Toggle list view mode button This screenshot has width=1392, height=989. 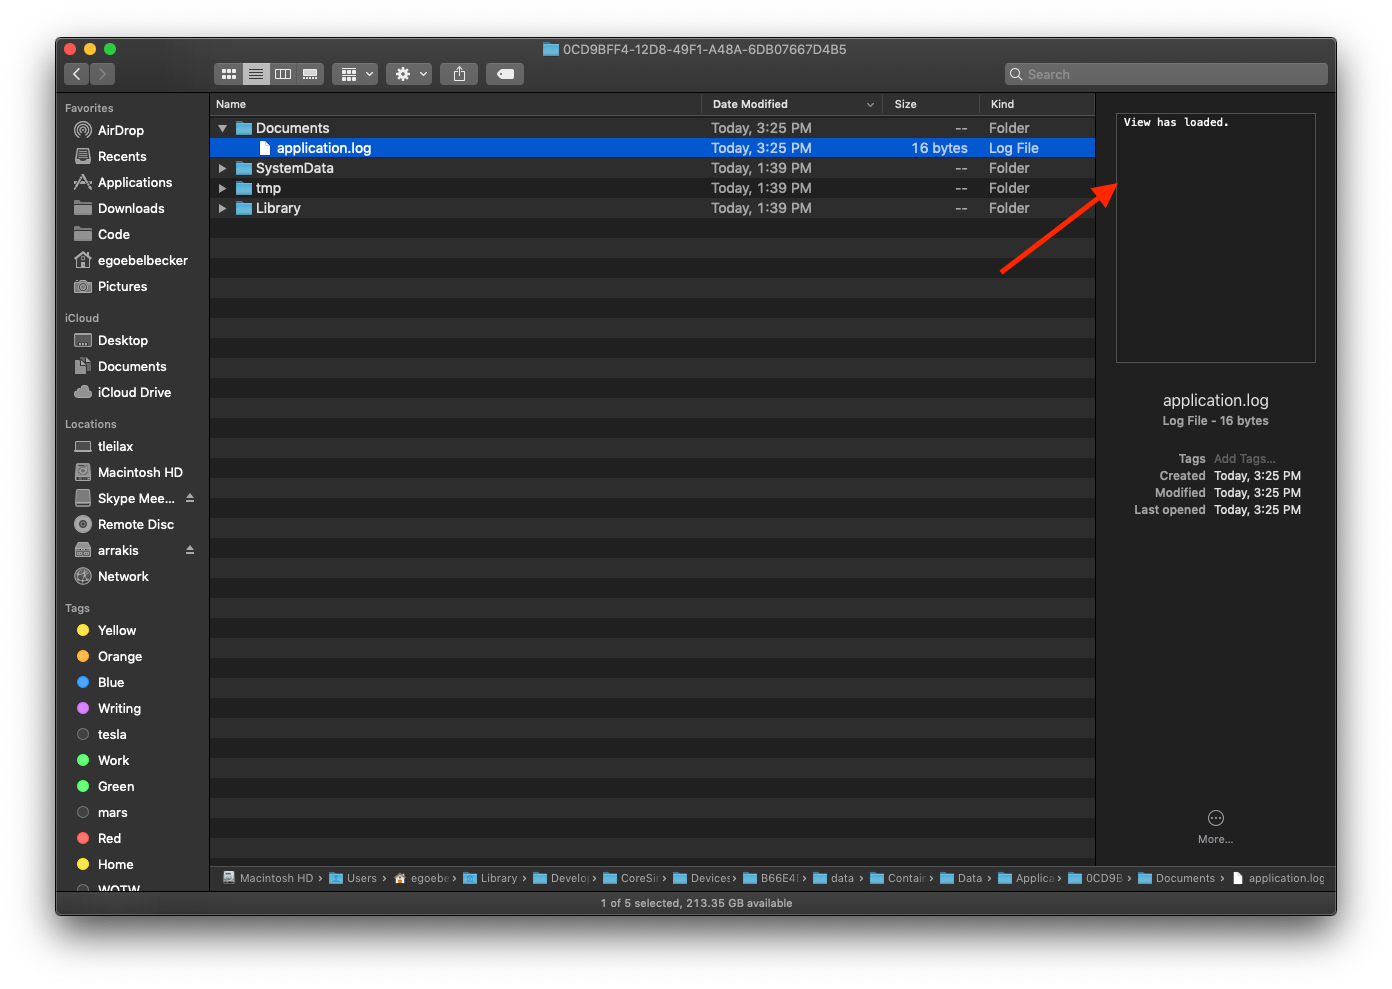[256, 74]
